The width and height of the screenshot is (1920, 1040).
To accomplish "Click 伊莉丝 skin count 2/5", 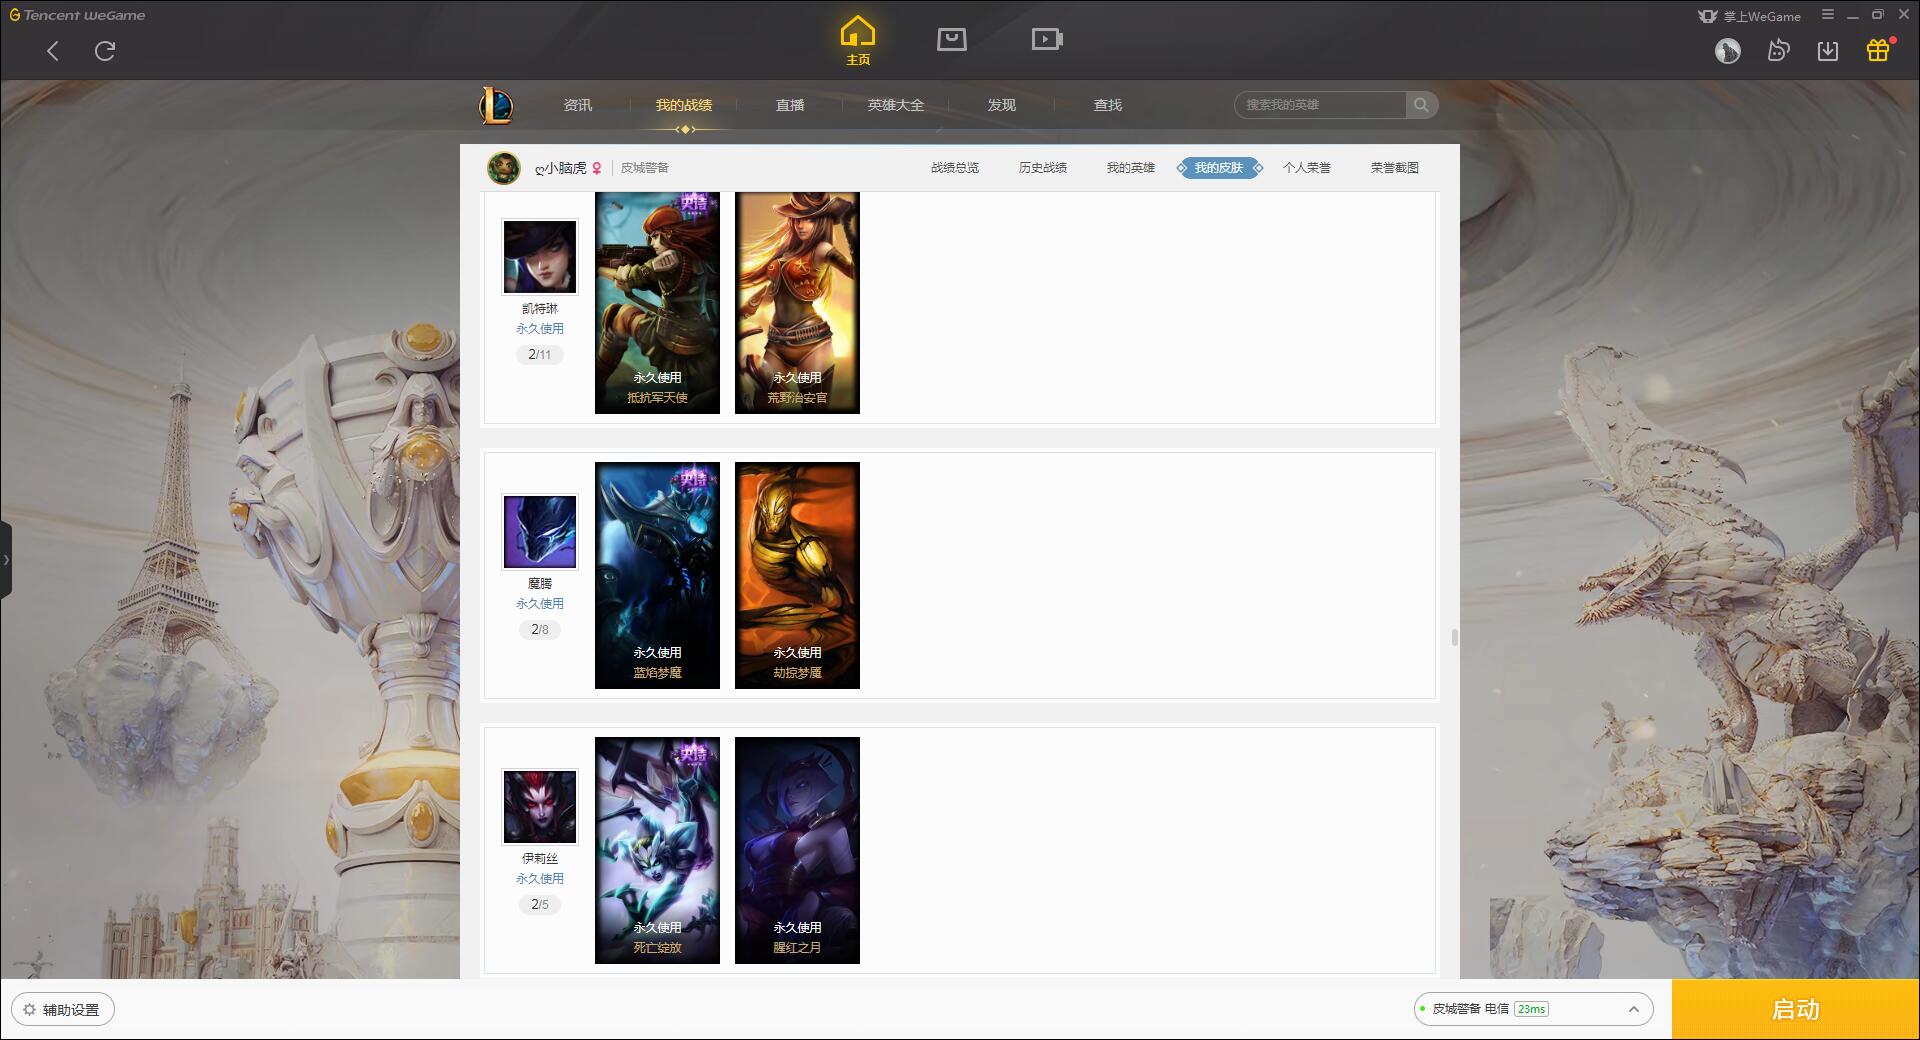I will pyautogui.click(x=540, y=905).
